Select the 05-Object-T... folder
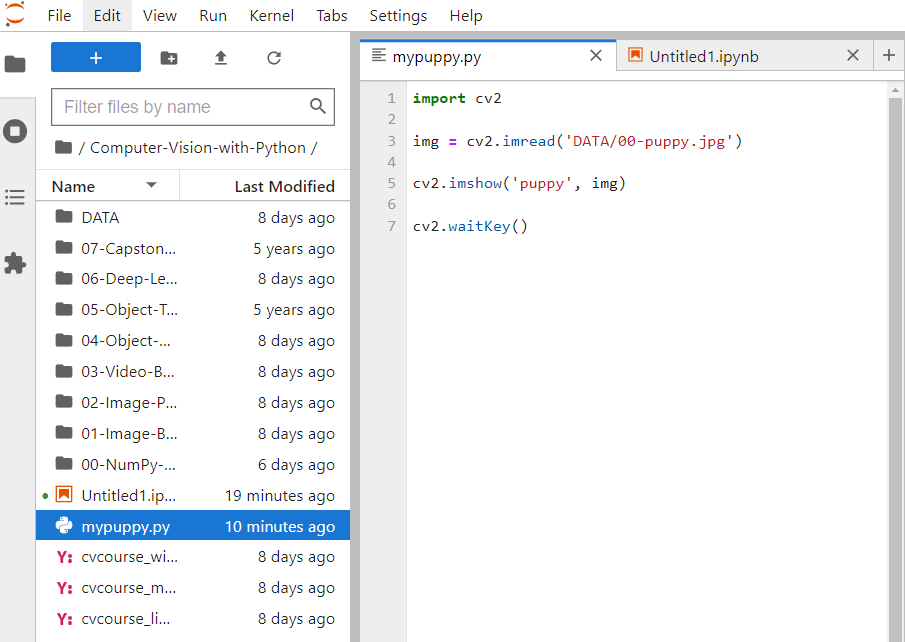Viewport: 905px width, 642px height. [193, 310]
